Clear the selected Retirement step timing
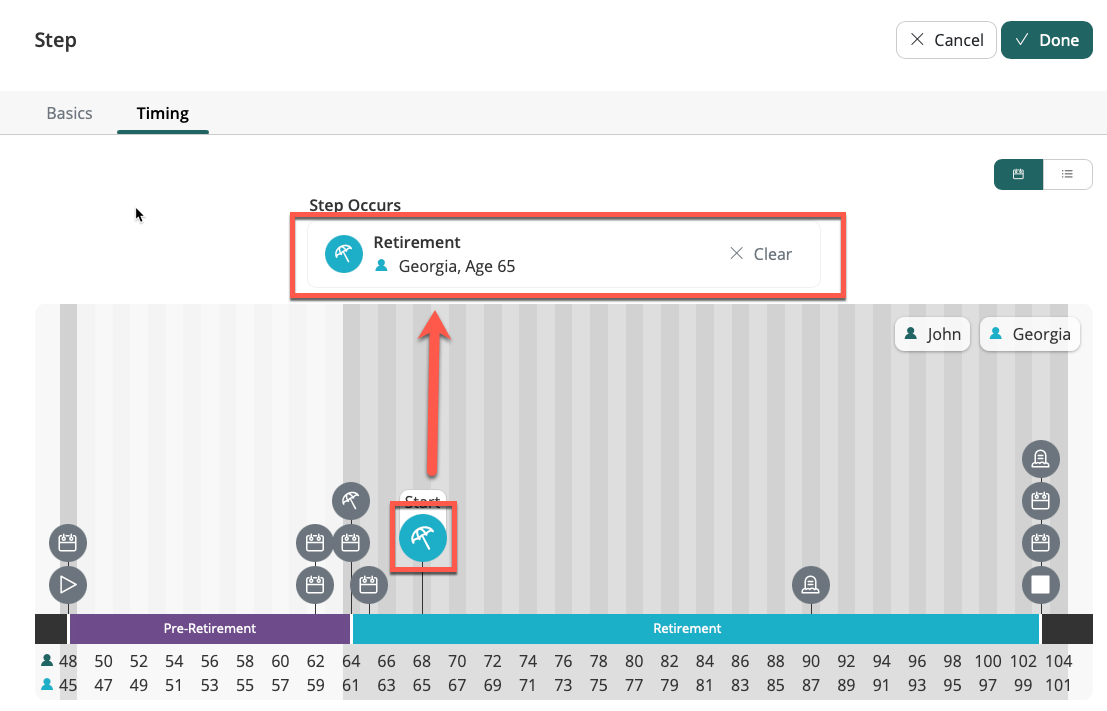Image resolution: width=1107 pixels, height=711 pixels. pyautogui.click(x=761, y=254)
